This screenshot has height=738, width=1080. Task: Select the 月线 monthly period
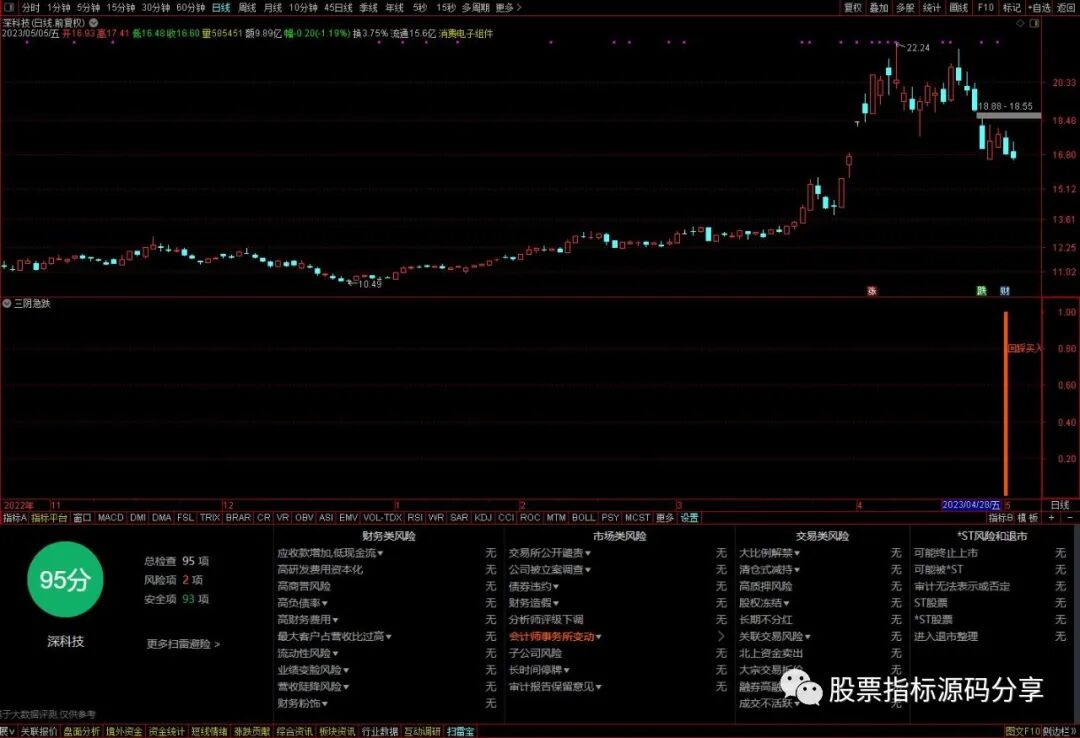[x=273, y=8]
